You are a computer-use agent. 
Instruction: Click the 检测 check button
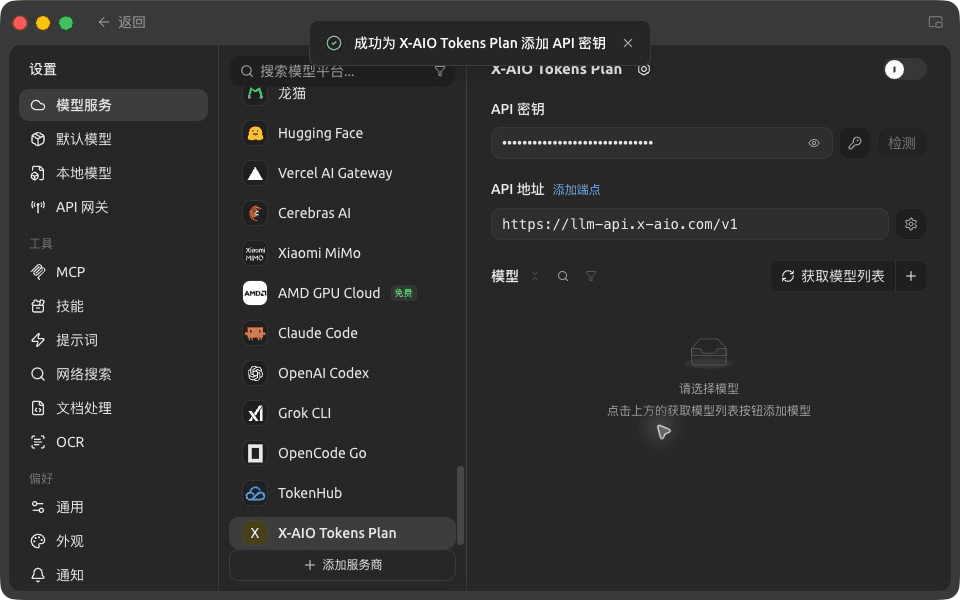(901, 143)
